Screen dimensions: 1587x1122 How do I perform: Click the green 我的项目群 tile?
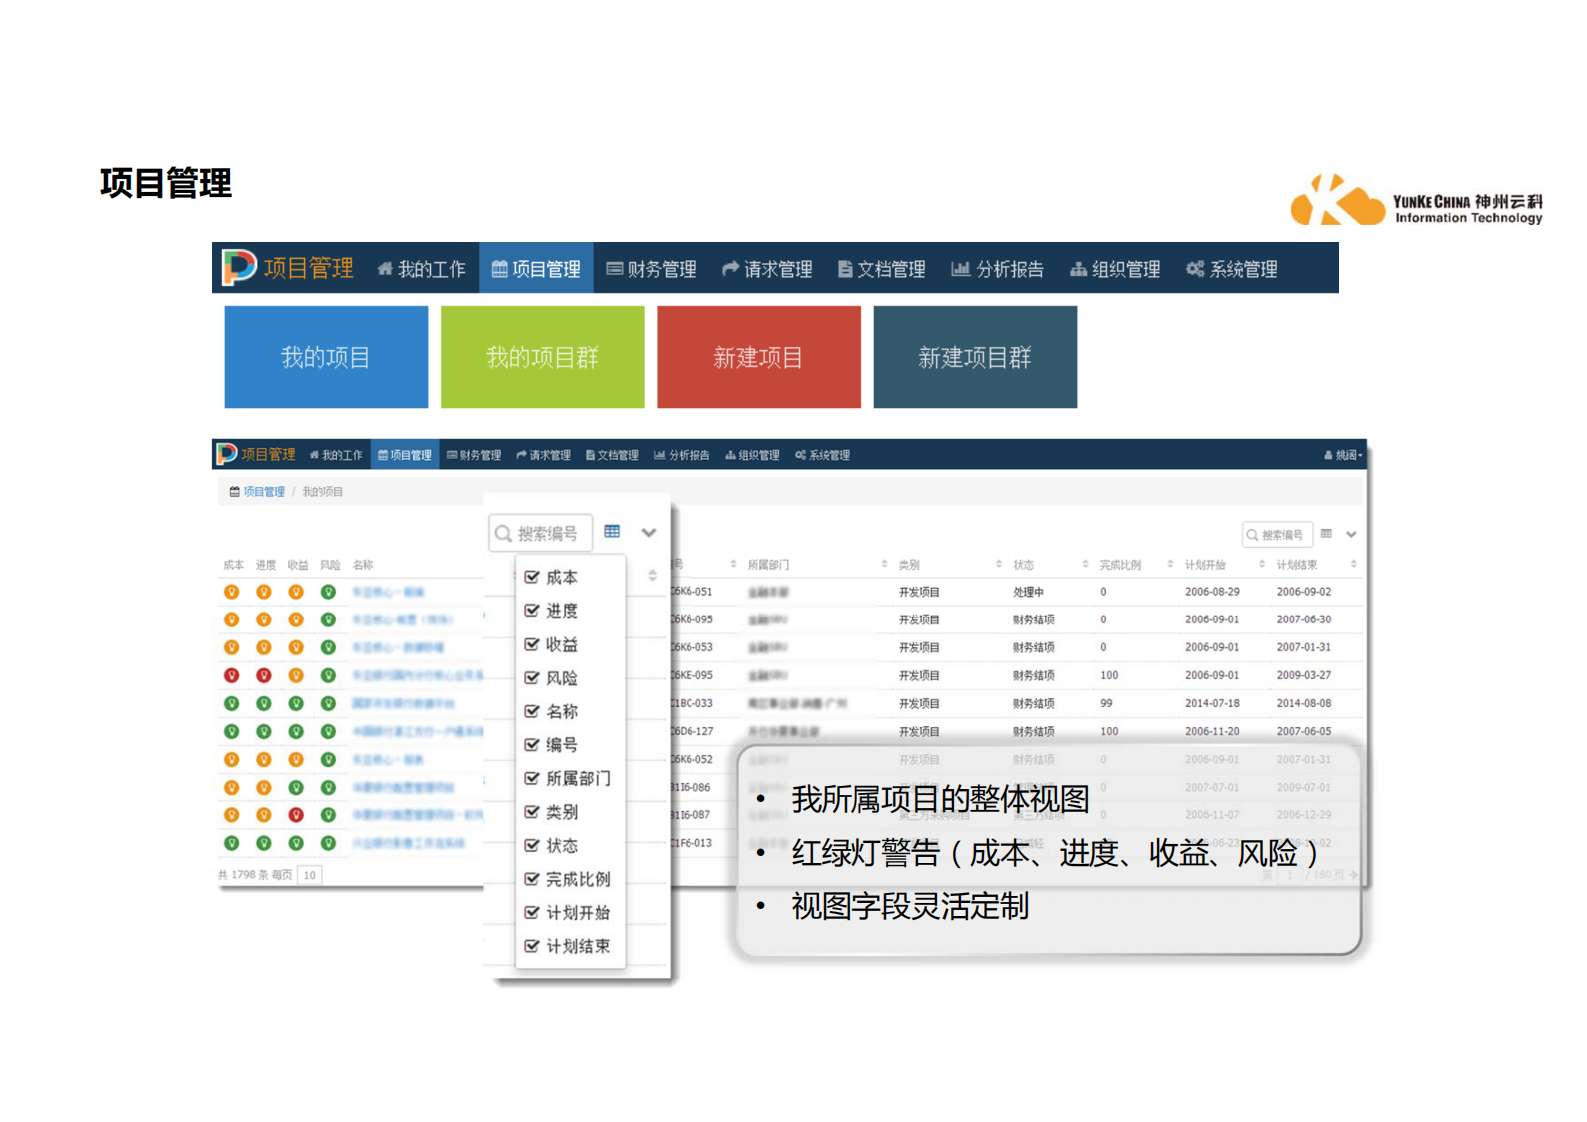(543, 357)
